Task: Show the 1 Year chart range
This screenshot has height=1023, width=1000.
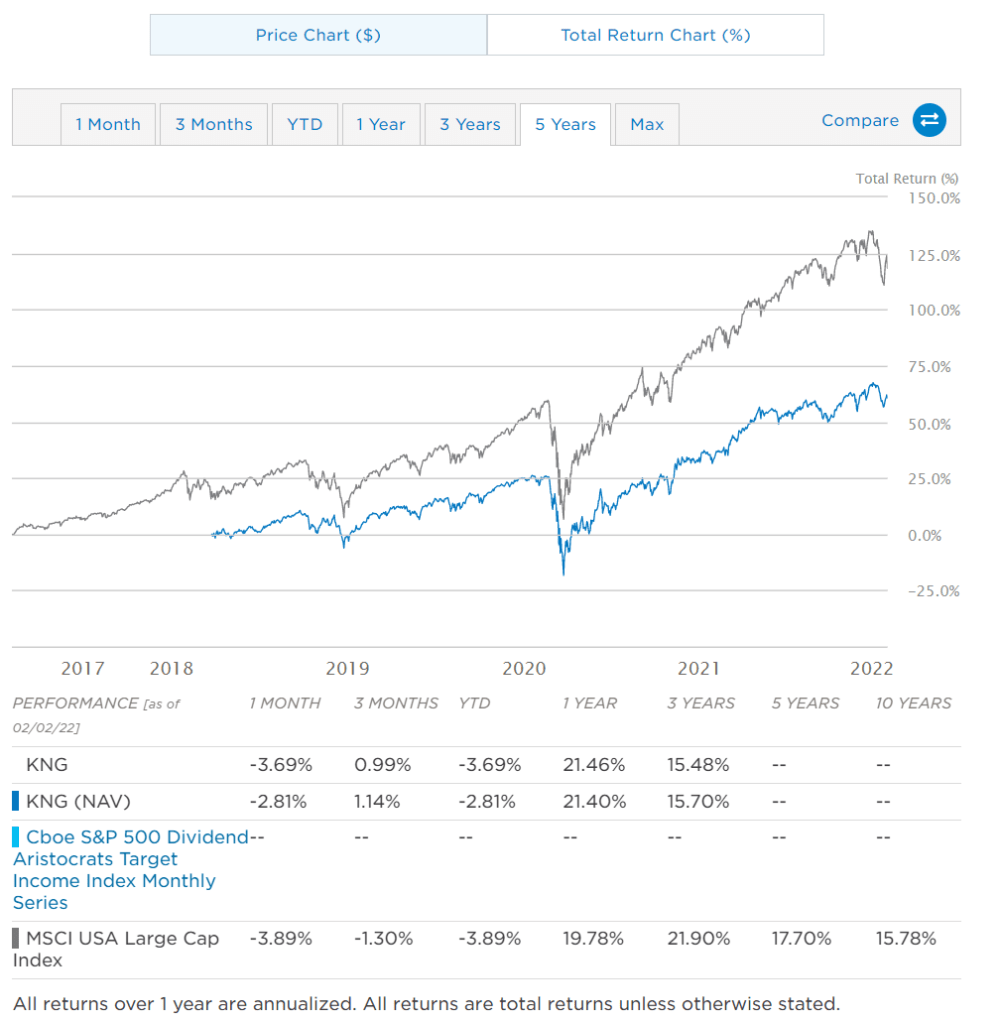Action: (x=381, y=125)
